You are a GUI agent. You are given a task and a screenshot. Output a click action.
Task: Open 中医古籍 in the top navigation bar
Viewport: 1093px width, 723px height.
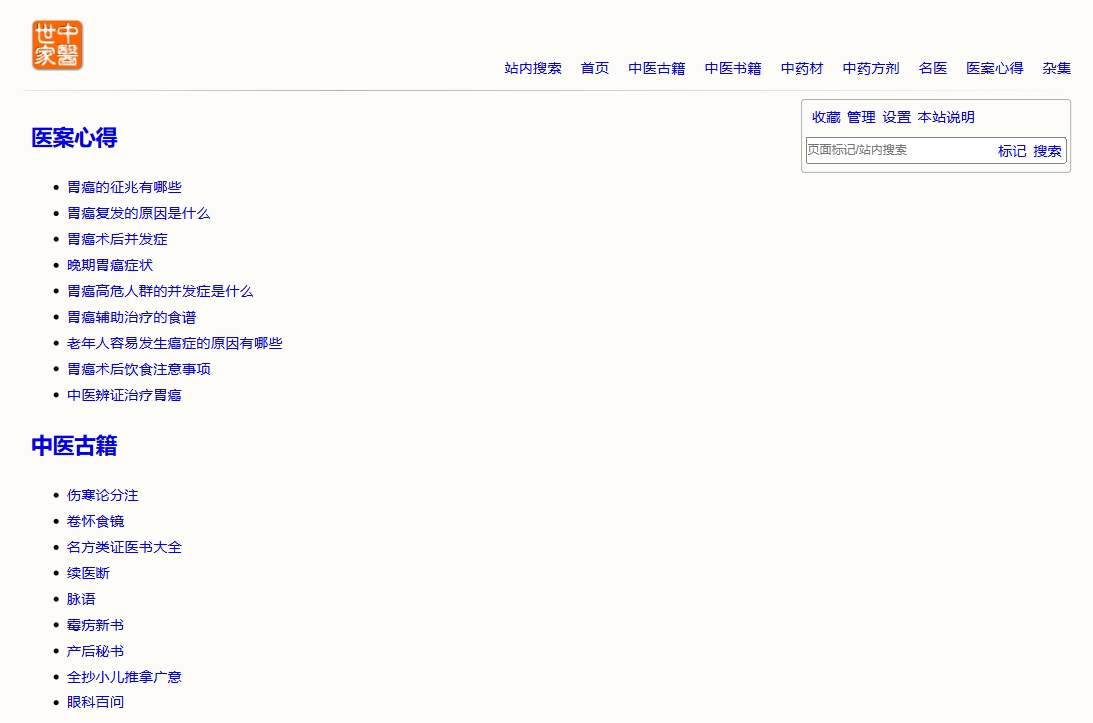(x=657, y=68)
